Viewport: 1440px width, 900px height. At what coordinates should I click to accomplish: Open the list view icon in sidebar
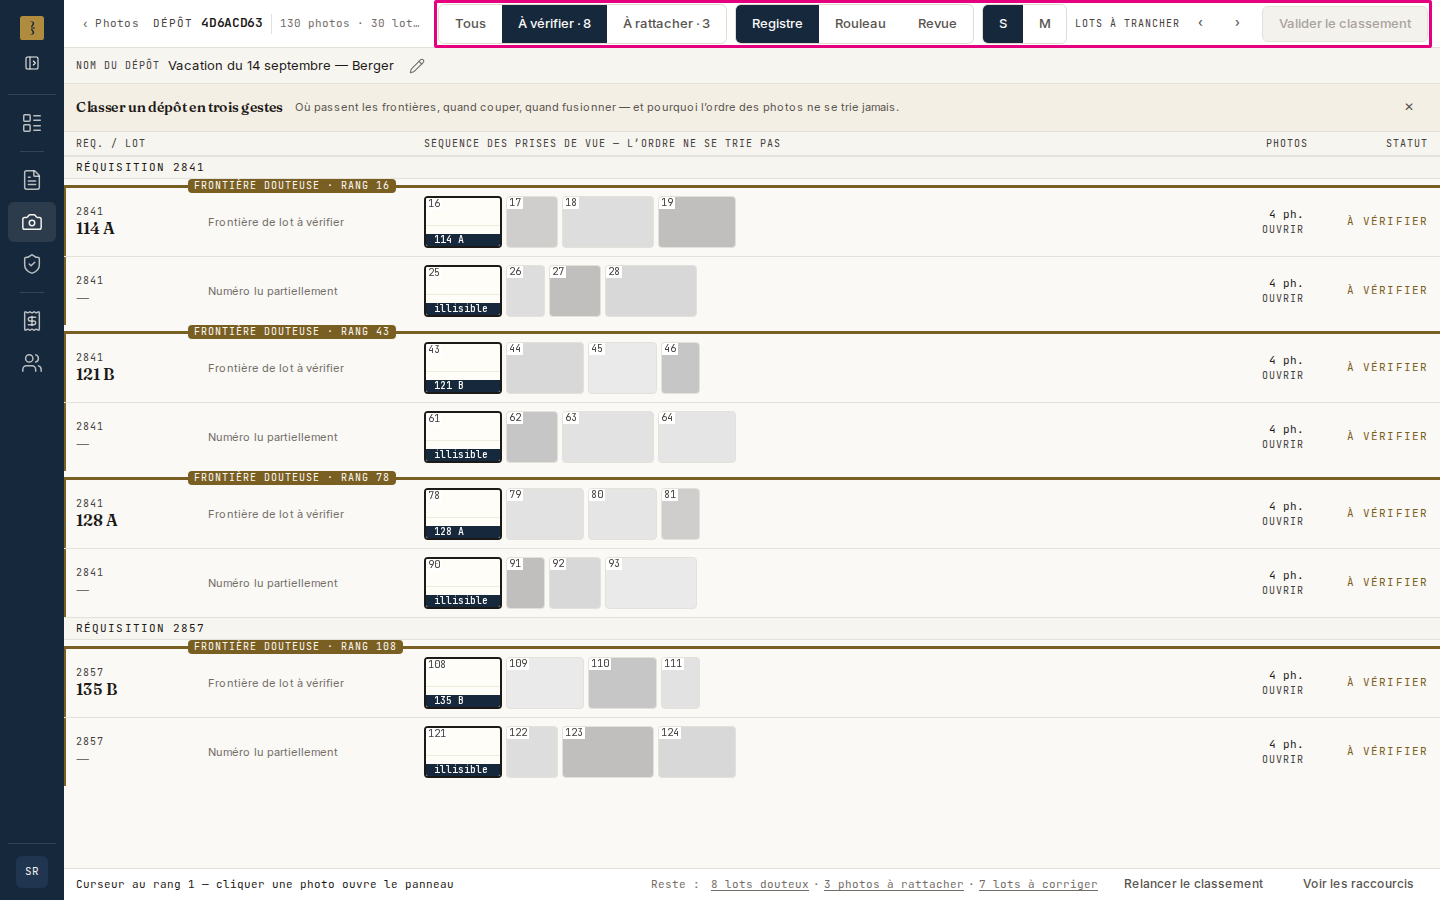coord(32,122)
